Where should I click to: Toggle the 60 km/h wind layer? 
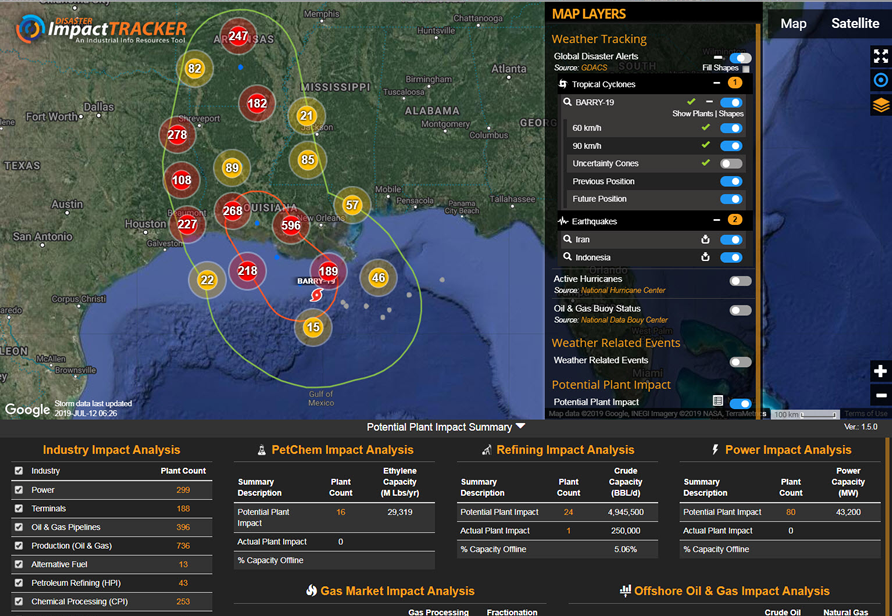(731, 128)
